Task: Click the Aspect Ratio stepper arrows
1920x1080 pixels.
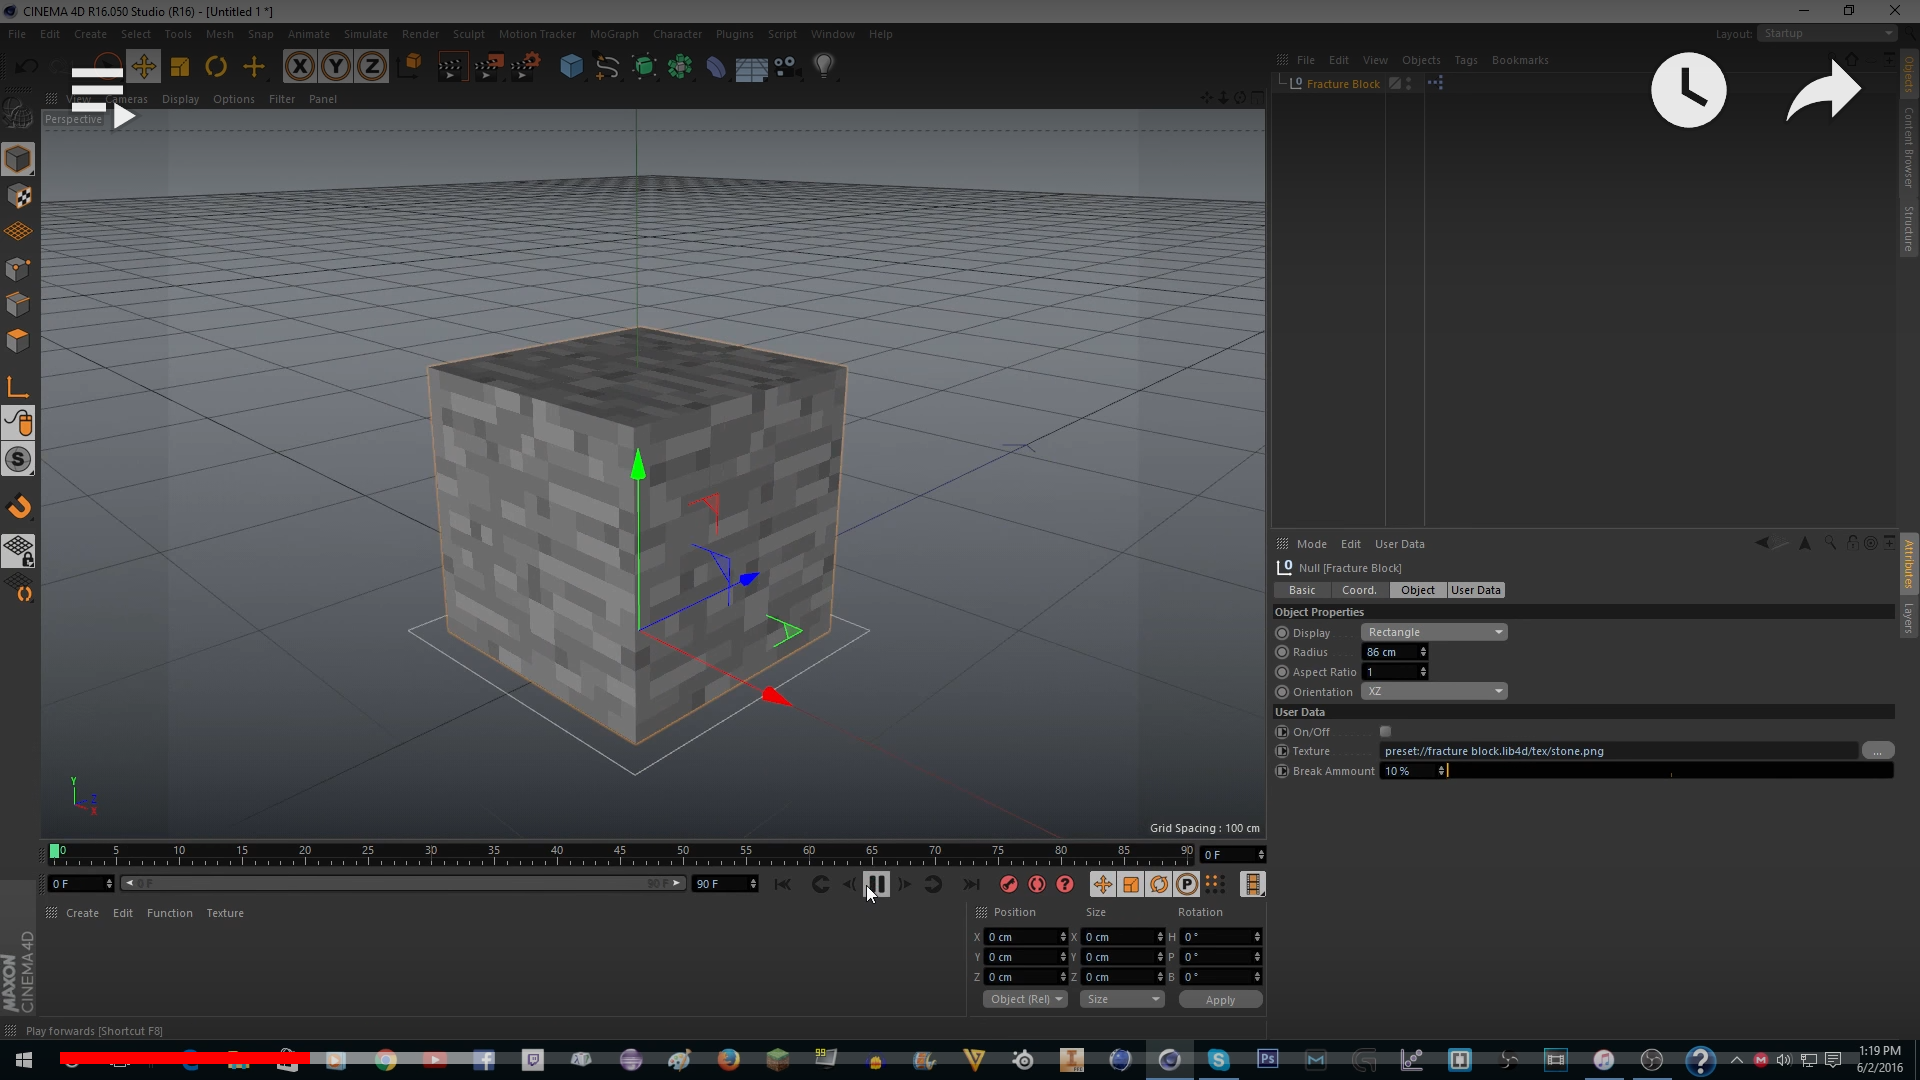Action: click(x=1423, y=672)
